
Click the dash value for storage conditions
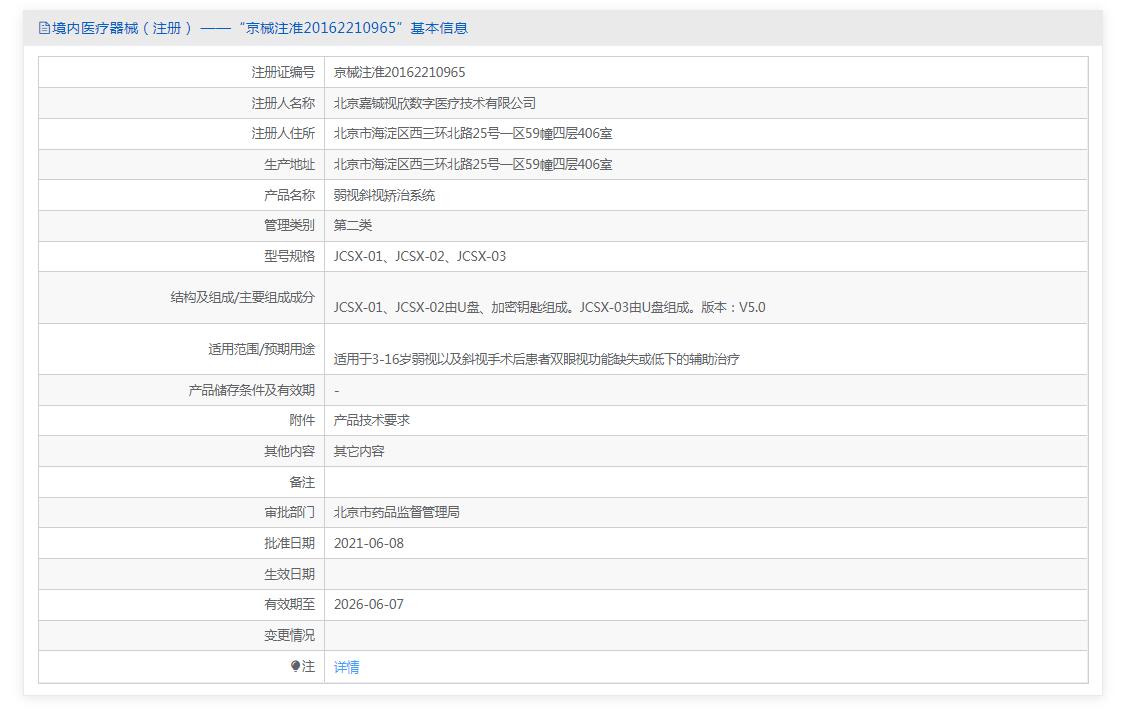point(337,391)
